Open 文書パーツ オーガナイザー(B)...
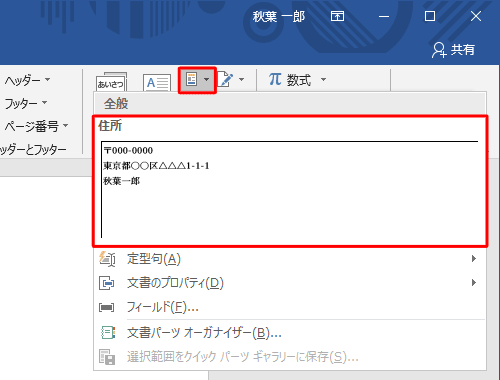The width and height of the screenshot is (500, 380). click(290, 333)
